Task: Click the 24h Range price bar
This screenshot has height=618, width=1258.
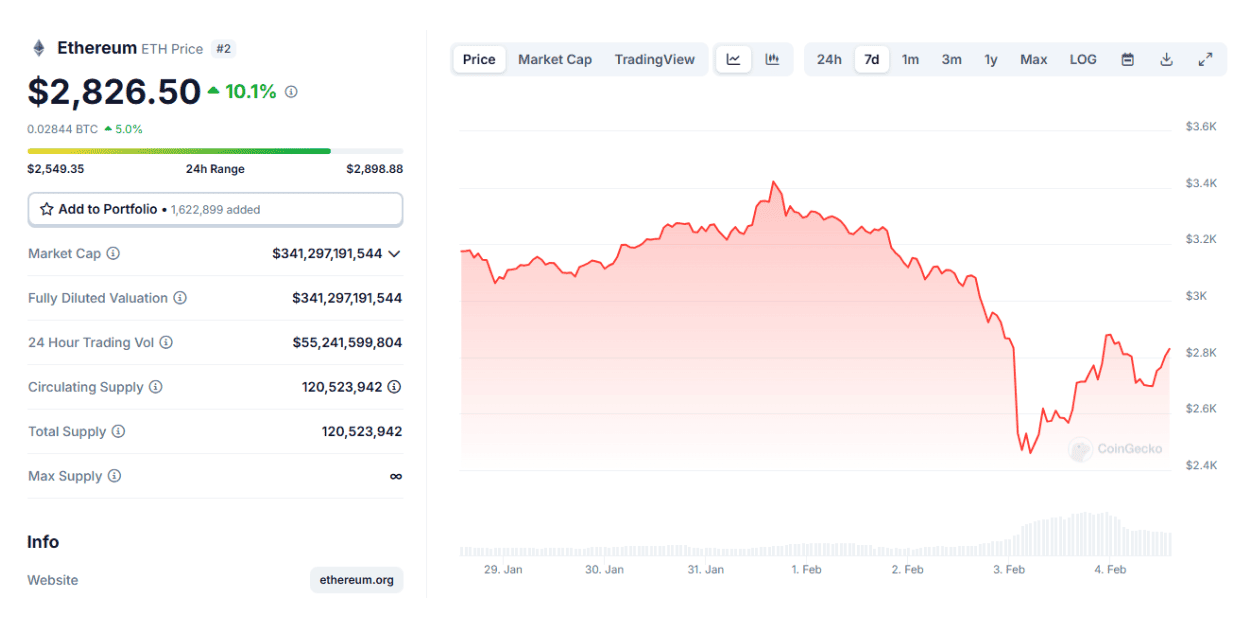Action: [x=215, y=150]
